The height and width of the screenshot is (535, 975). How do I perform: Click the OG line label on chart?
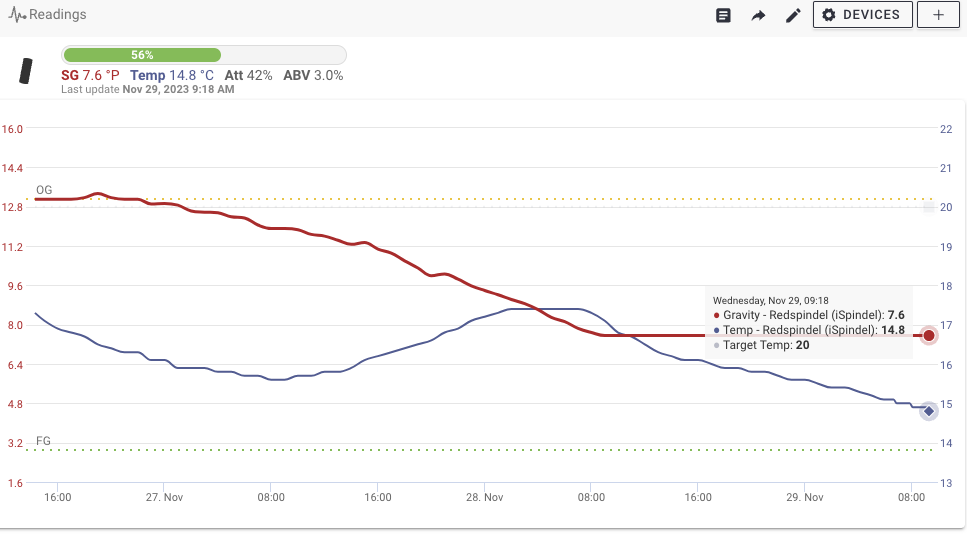(44, 190)
